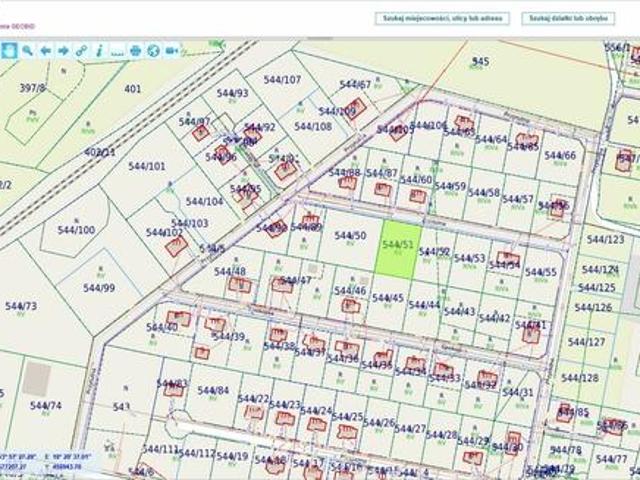Click parcel label 397/8

(32, 87)
